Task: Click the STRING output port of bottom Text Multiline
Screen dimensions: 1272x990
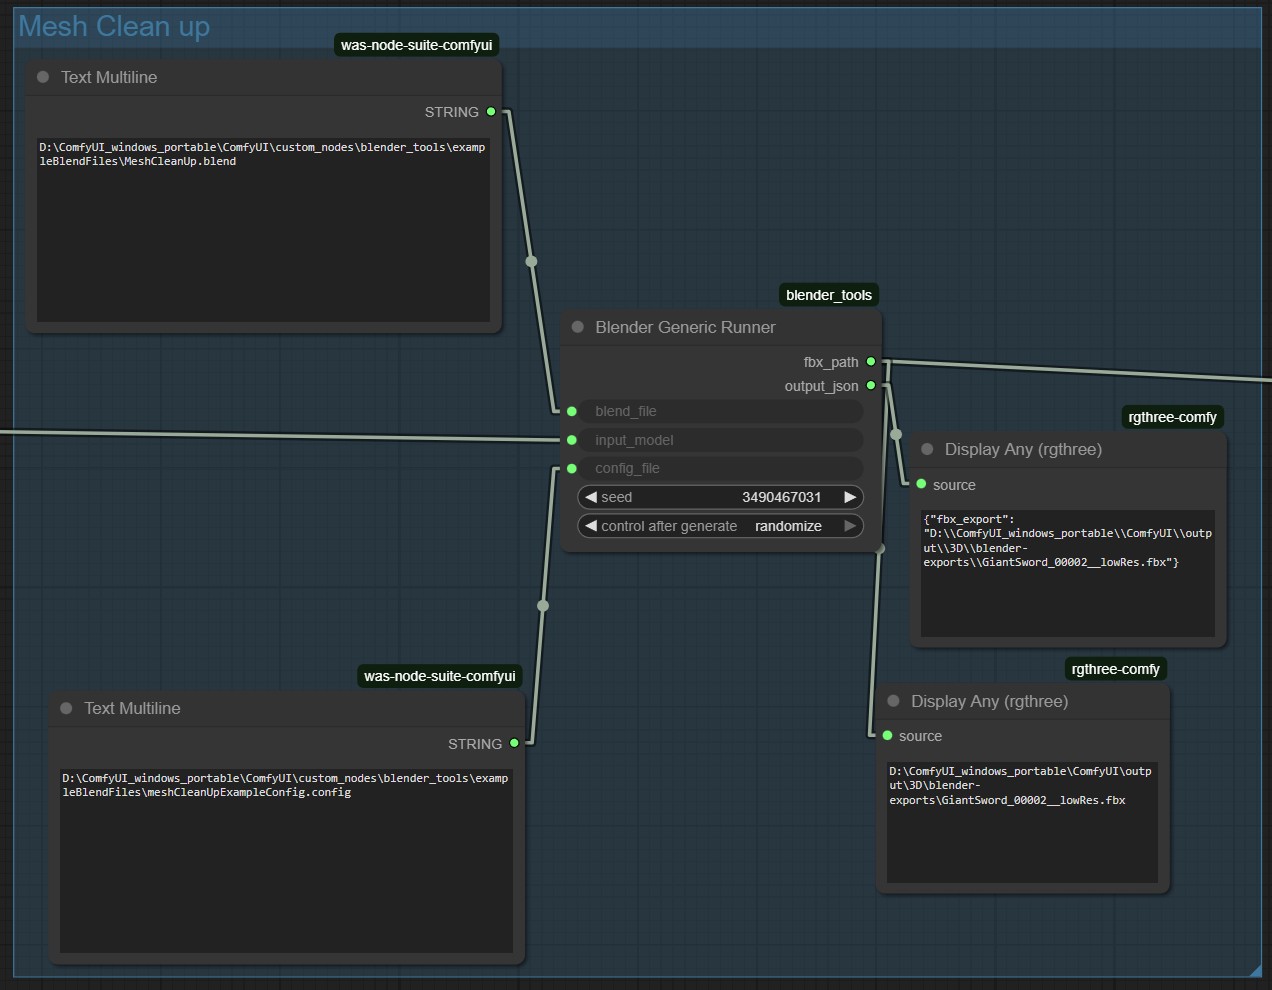Action: click(514, 743)
